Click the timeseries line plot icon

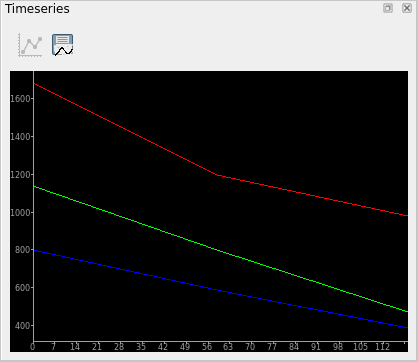point(30,44)
